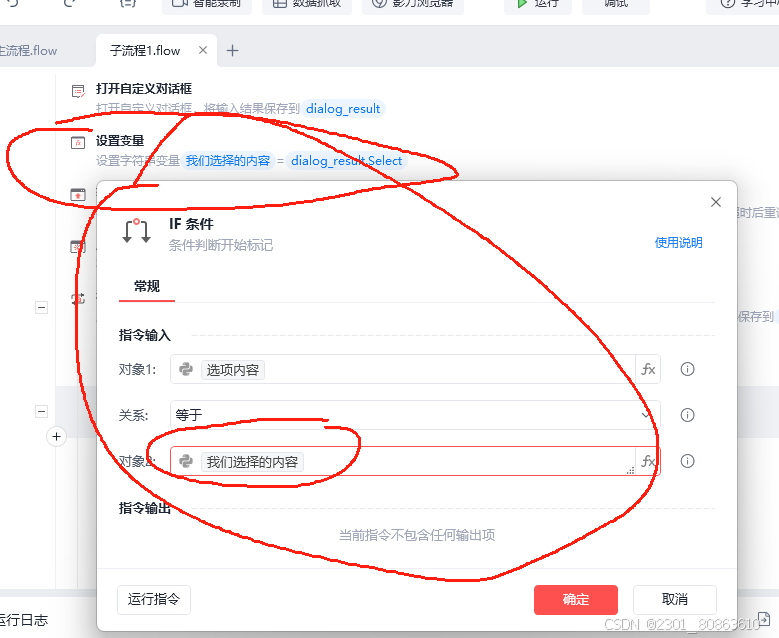
Task: Click the dialog_result.Select value chip
Action: click(347, 161)
